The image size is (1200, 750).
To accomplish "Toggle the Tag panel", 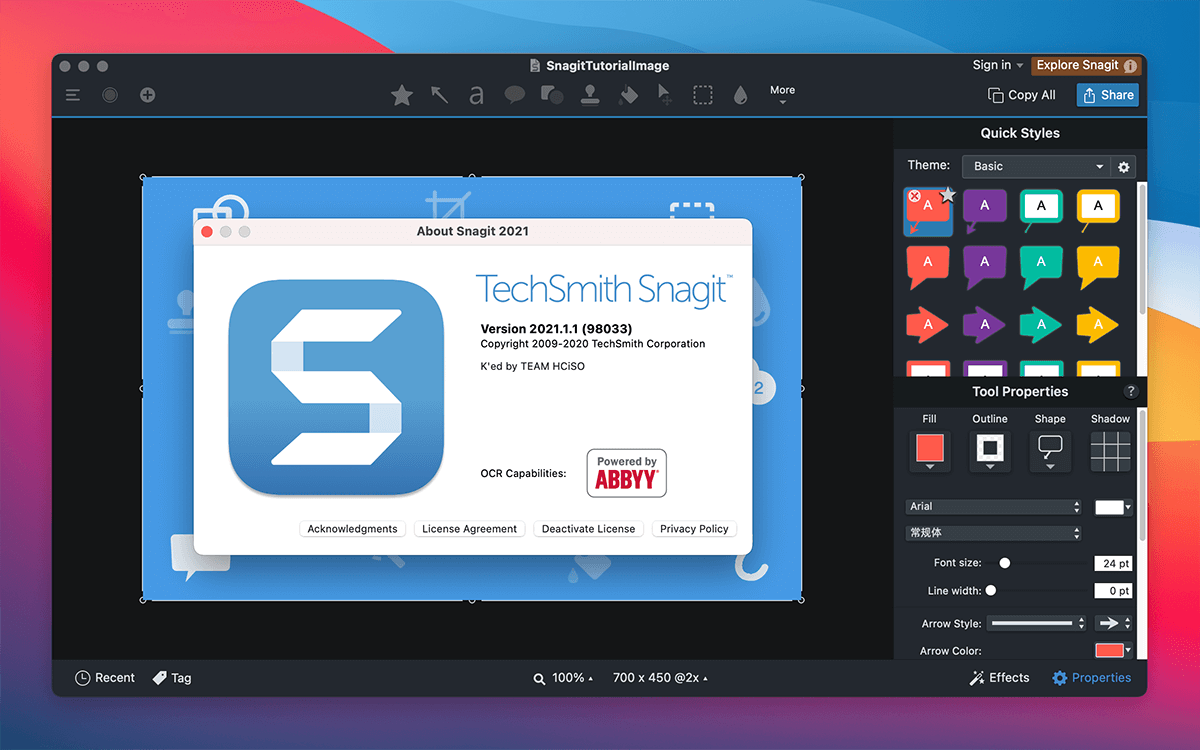I will [x=171, y=678].
